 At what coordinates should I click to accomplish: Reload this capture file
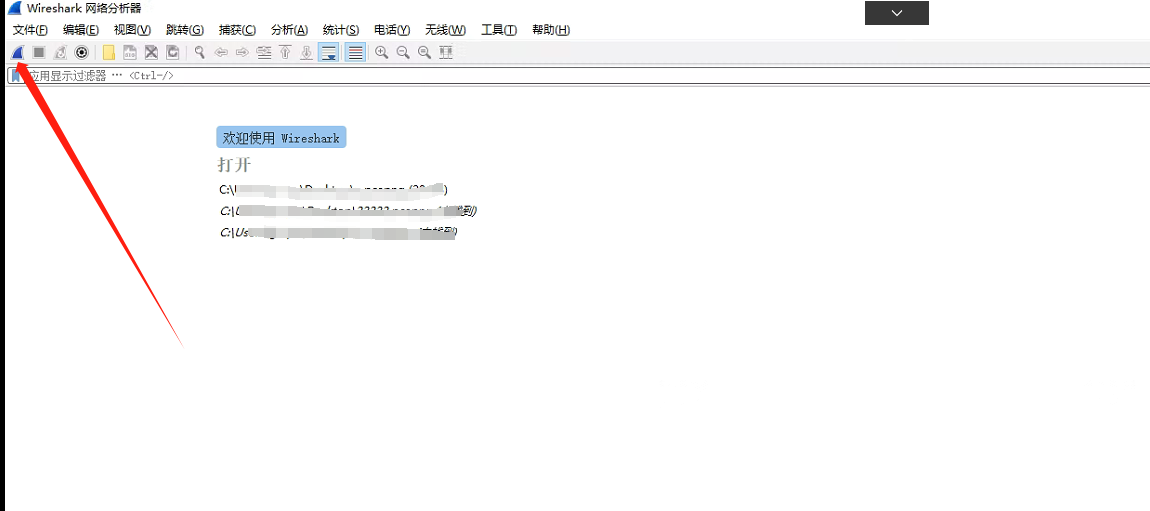pyautogui.click(x=172, y=52)
